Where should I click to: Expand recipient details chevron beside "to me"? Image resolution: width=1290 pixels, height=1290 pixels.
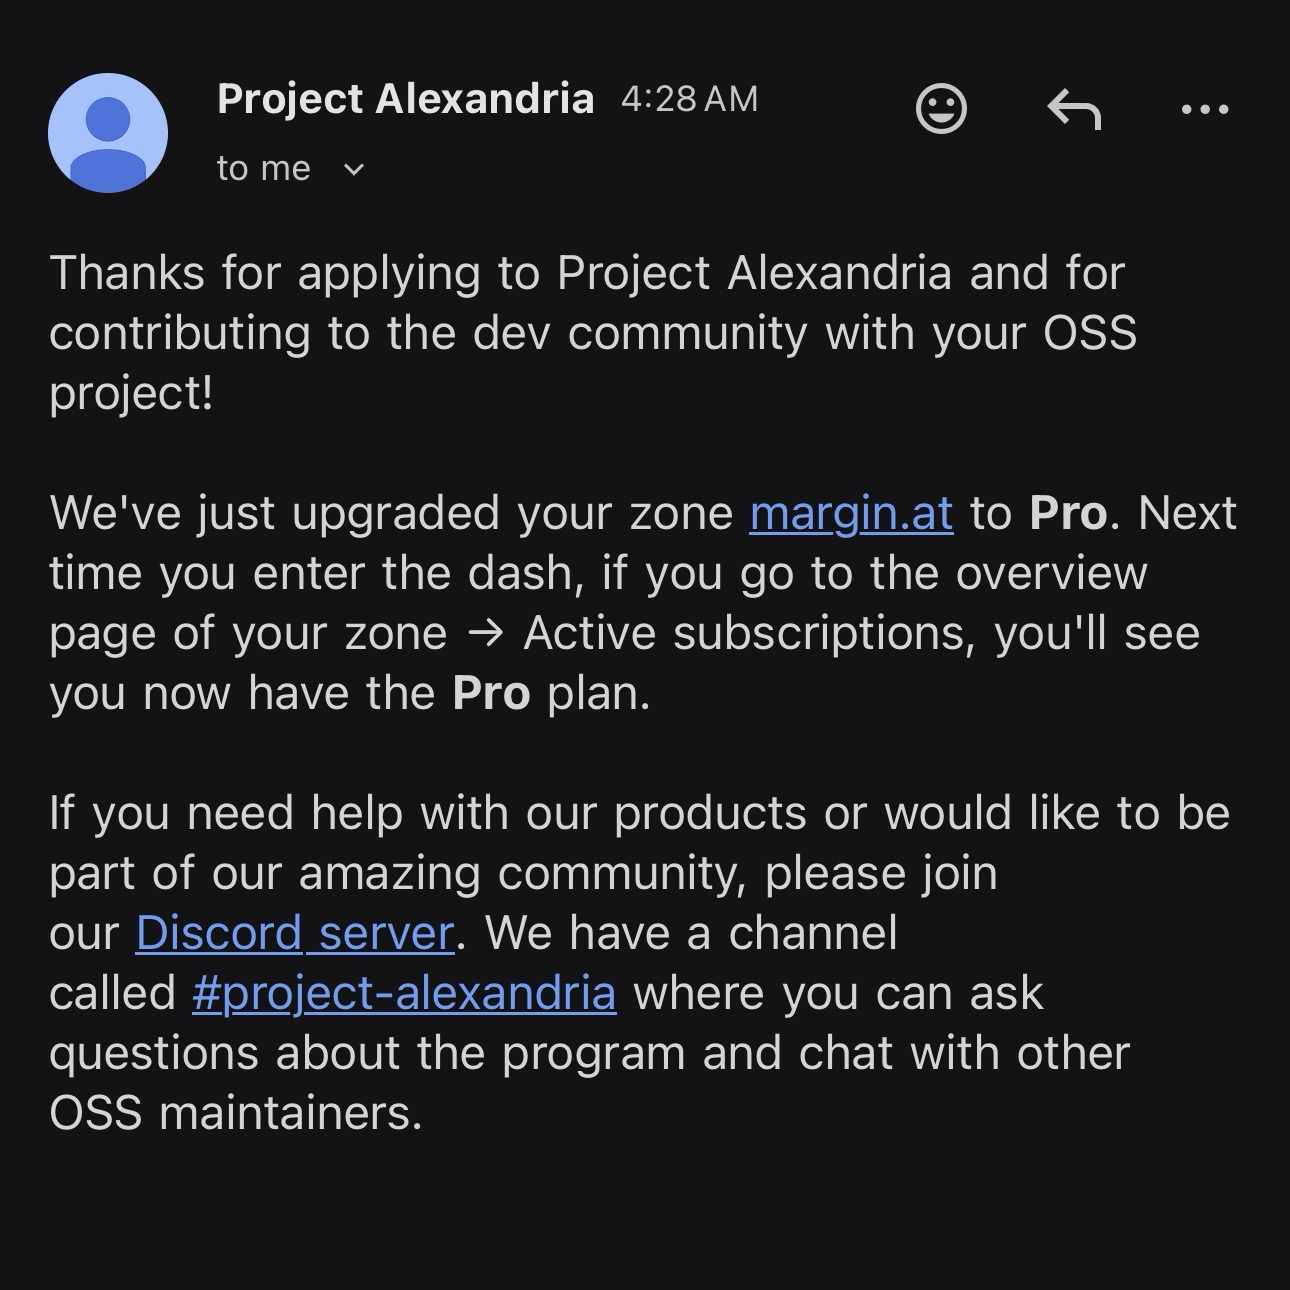pos(354,170)
